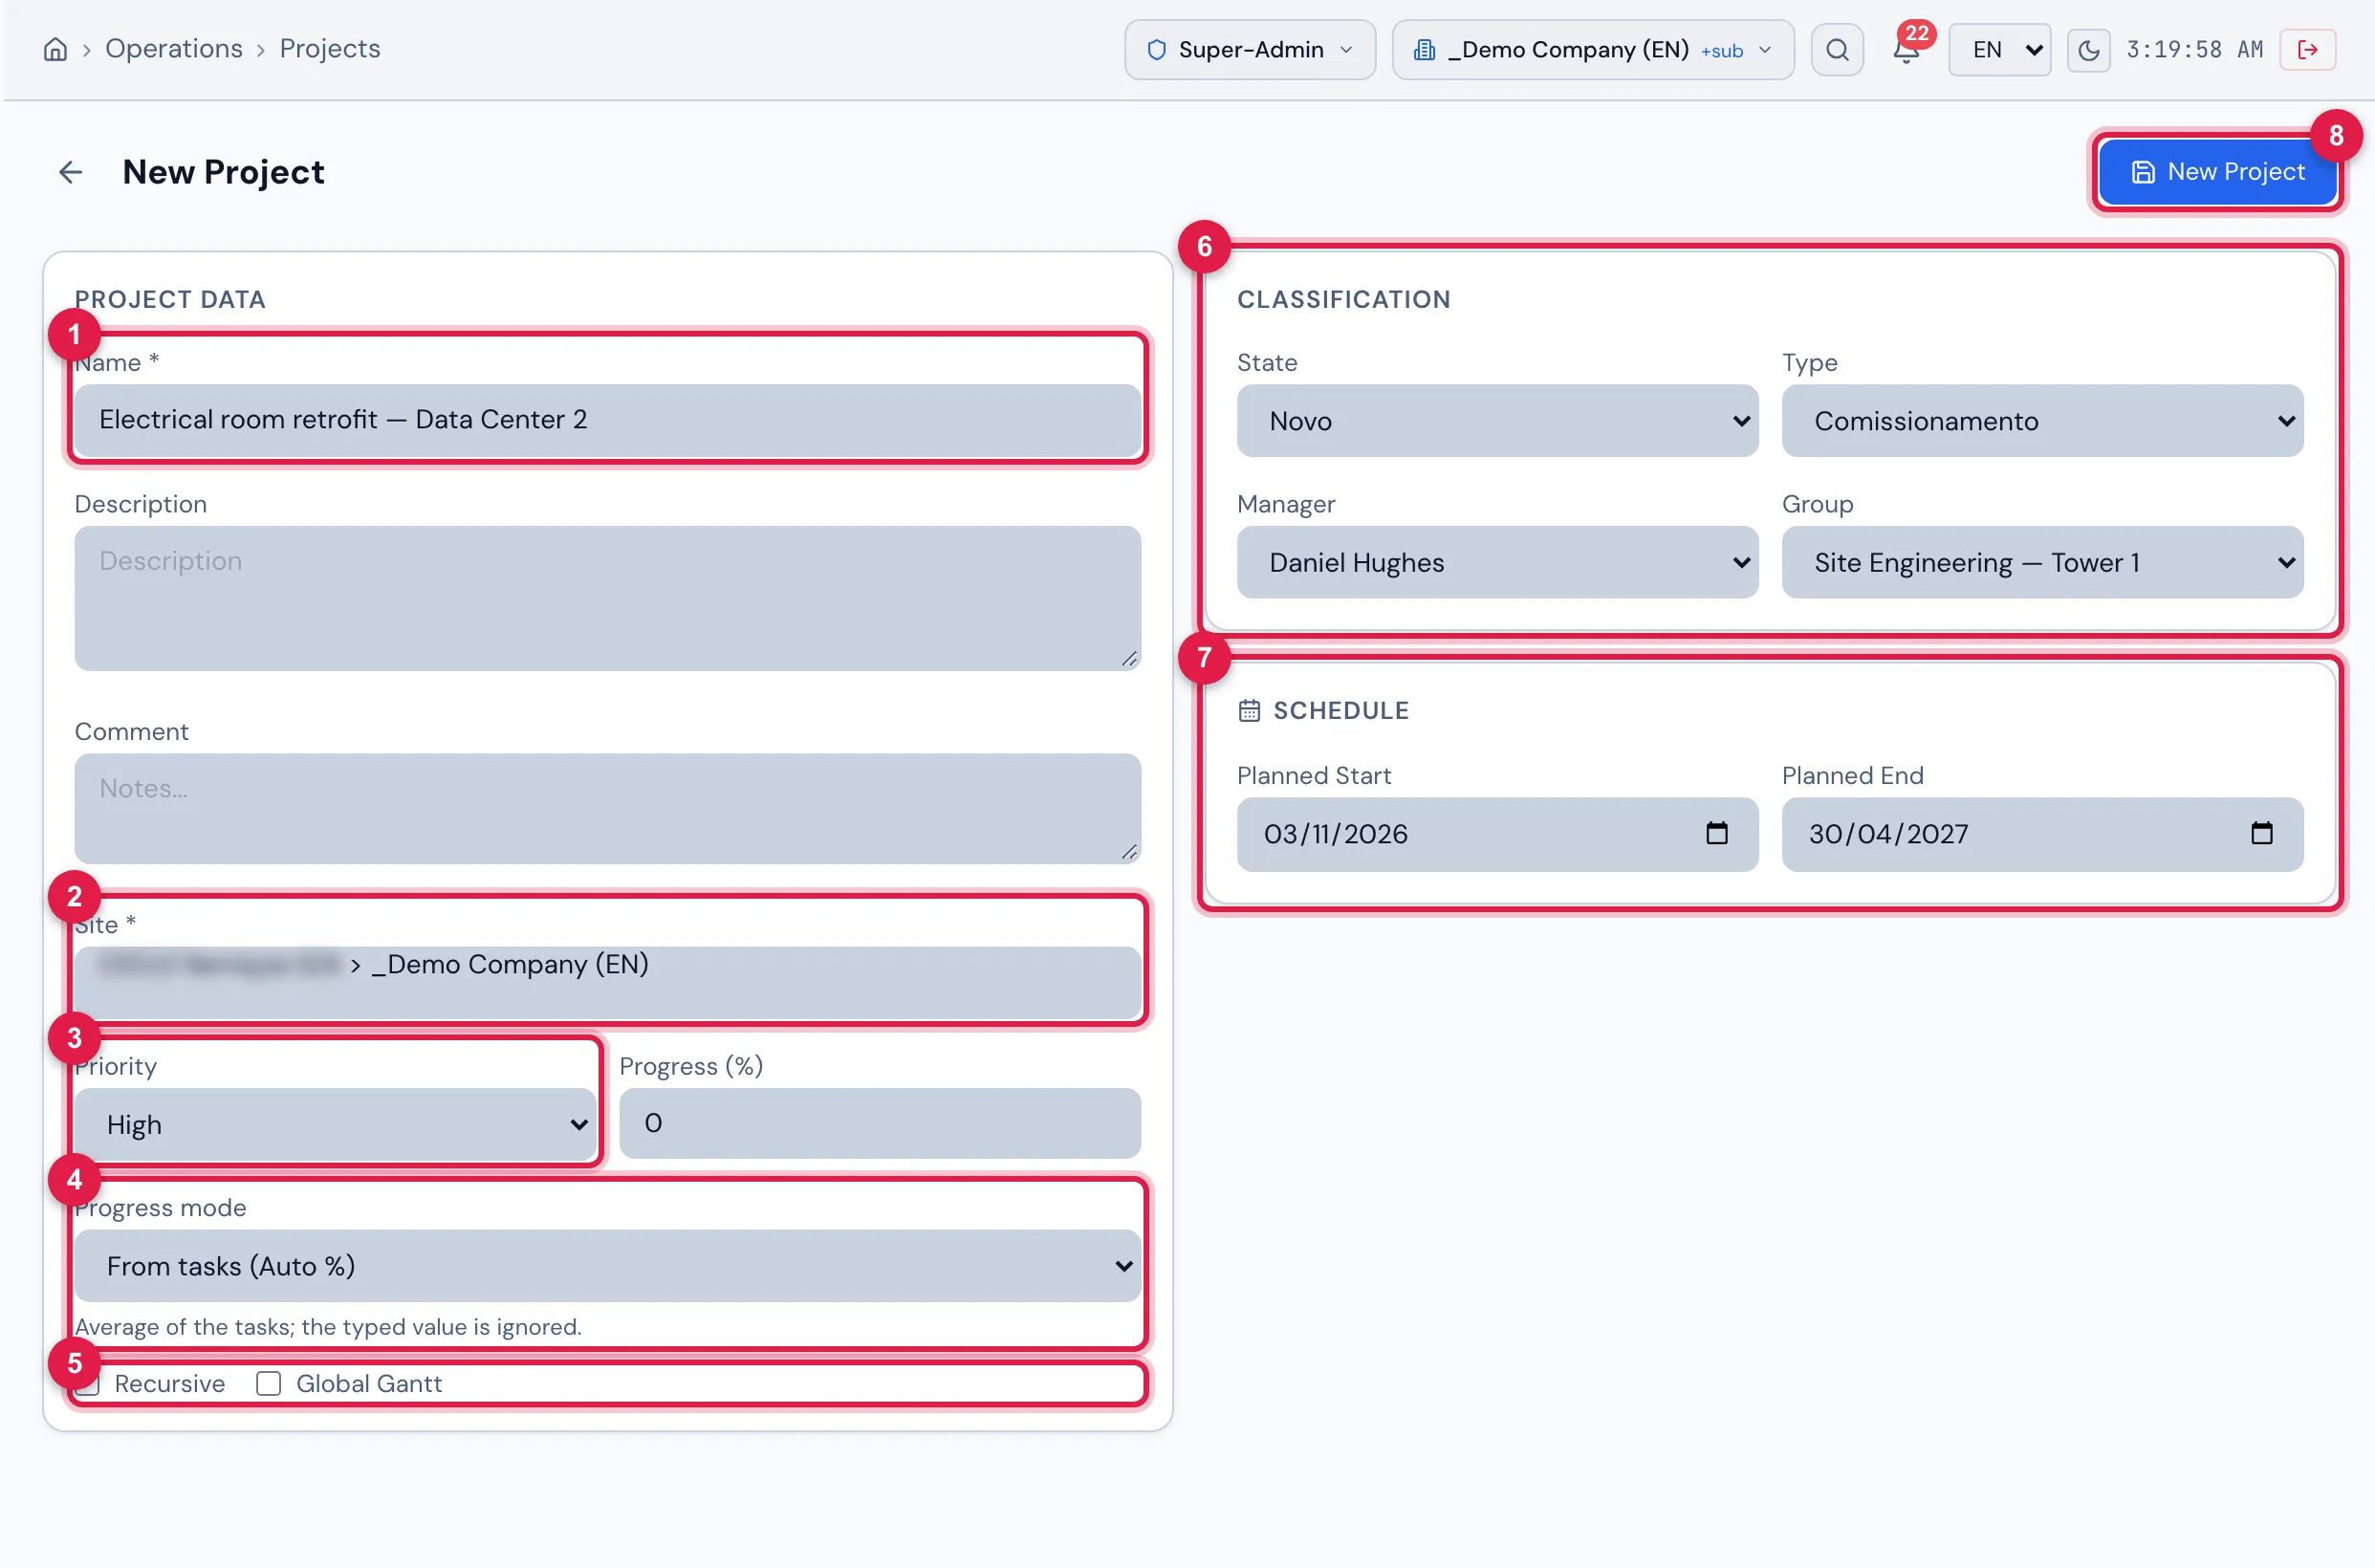This screenshot has height=1568, width=2375.
Task: Click the Planned End date 30/04/2027
Action: click(x=1888, y=833)
